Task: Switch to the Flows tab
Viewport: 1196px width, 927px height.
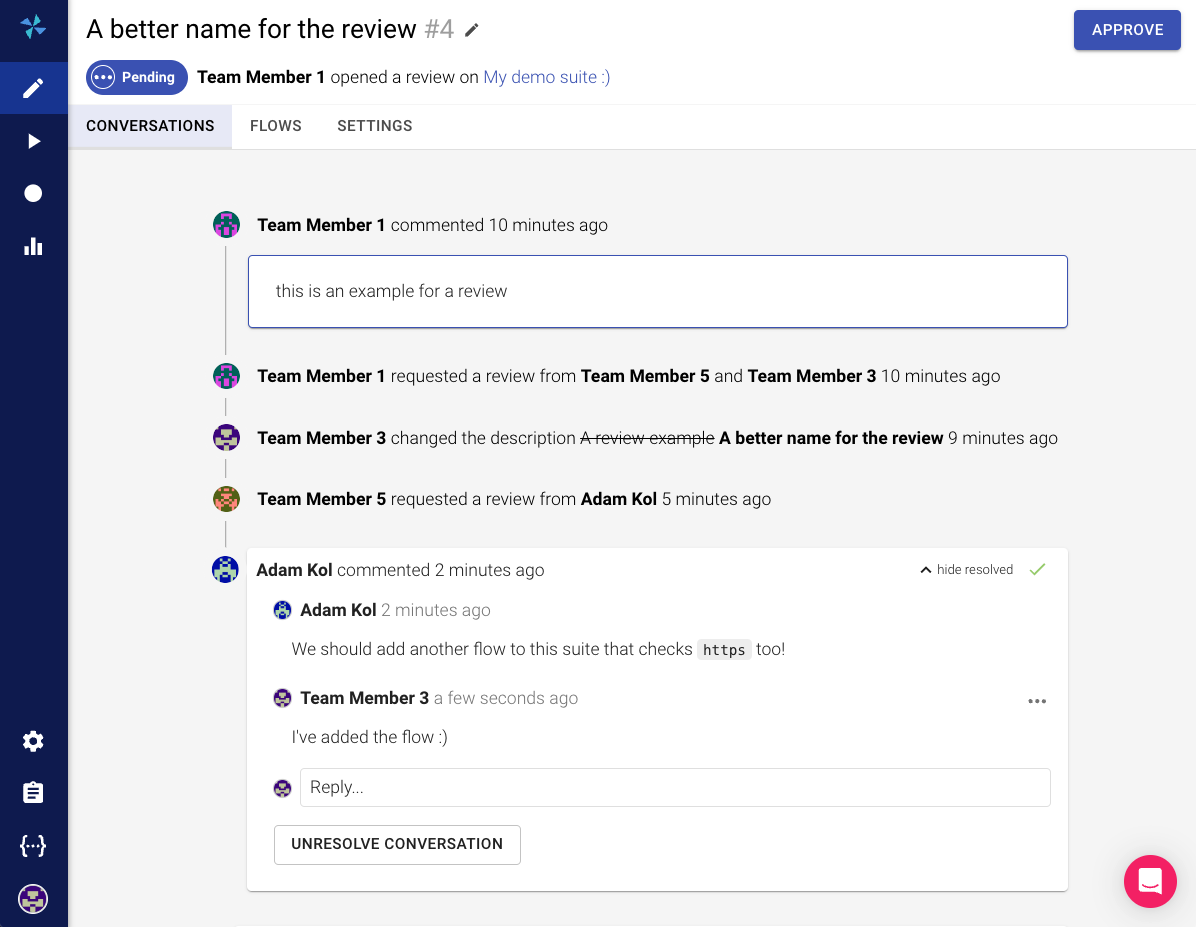Action: [x=276, y=126]
